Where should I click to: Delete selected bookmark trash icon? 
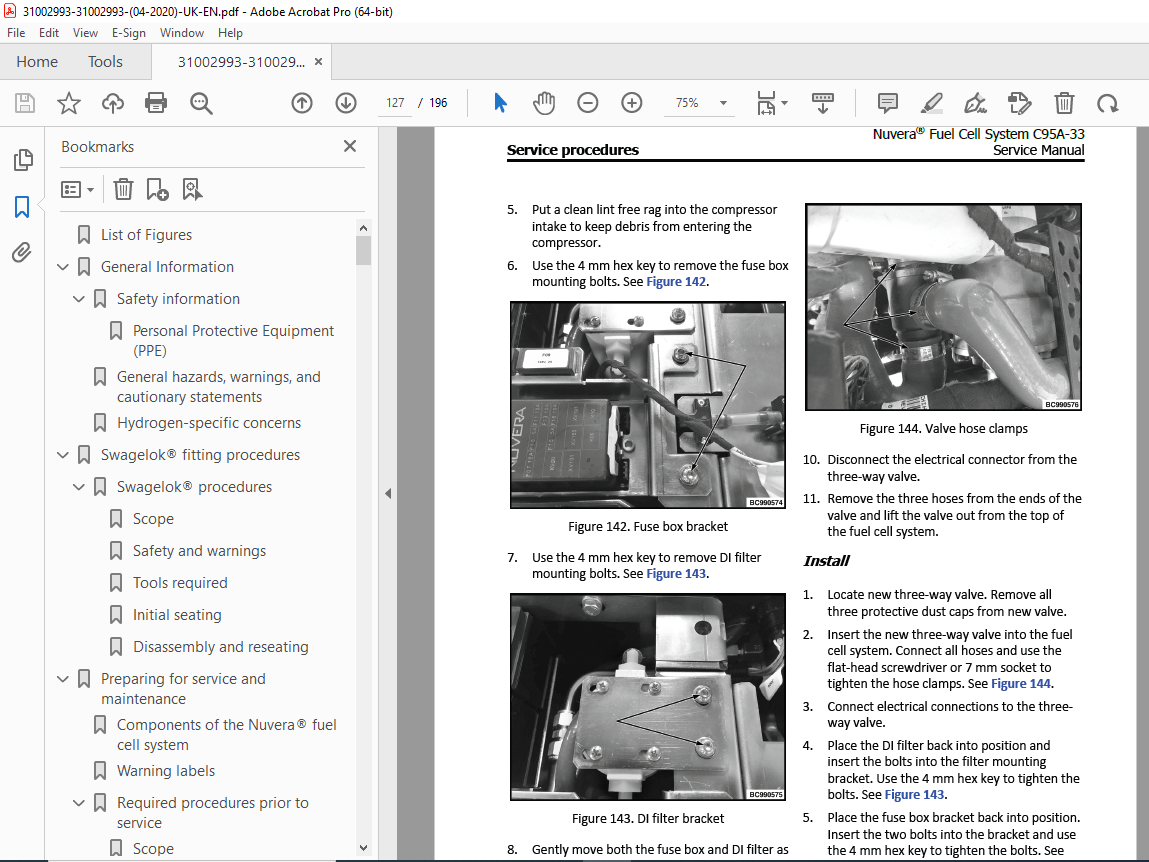click(x=123, y=190)
